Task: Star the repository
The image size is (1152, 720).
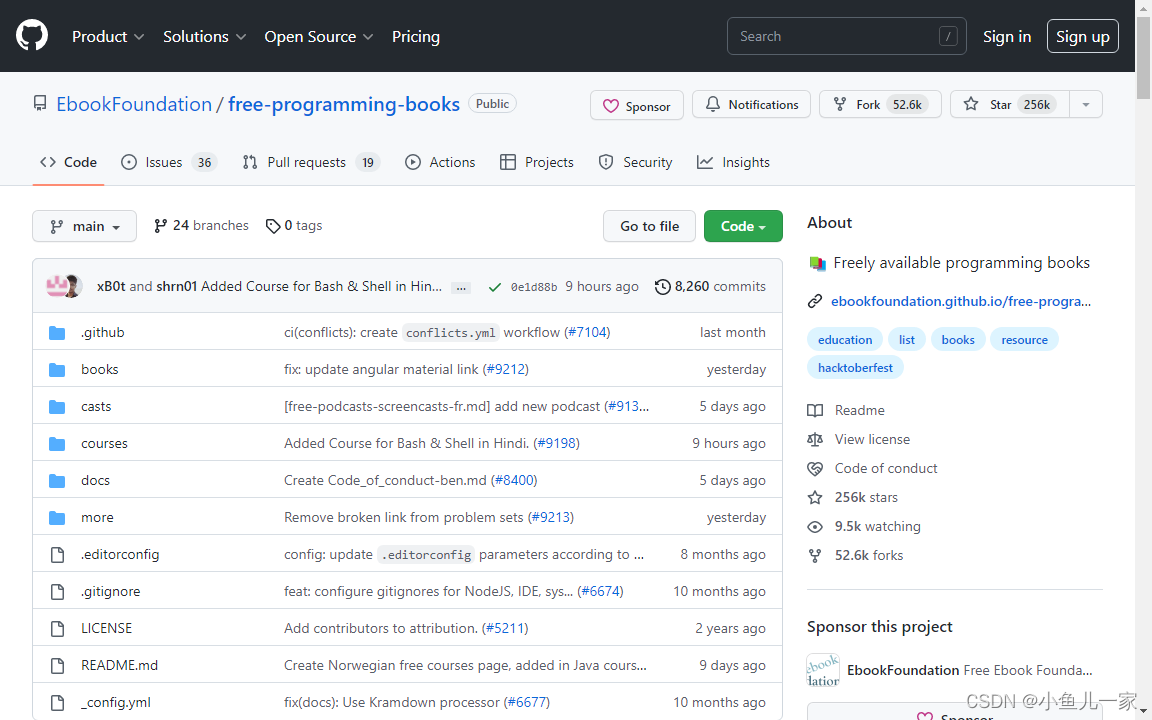Action: pos(1009,104)
